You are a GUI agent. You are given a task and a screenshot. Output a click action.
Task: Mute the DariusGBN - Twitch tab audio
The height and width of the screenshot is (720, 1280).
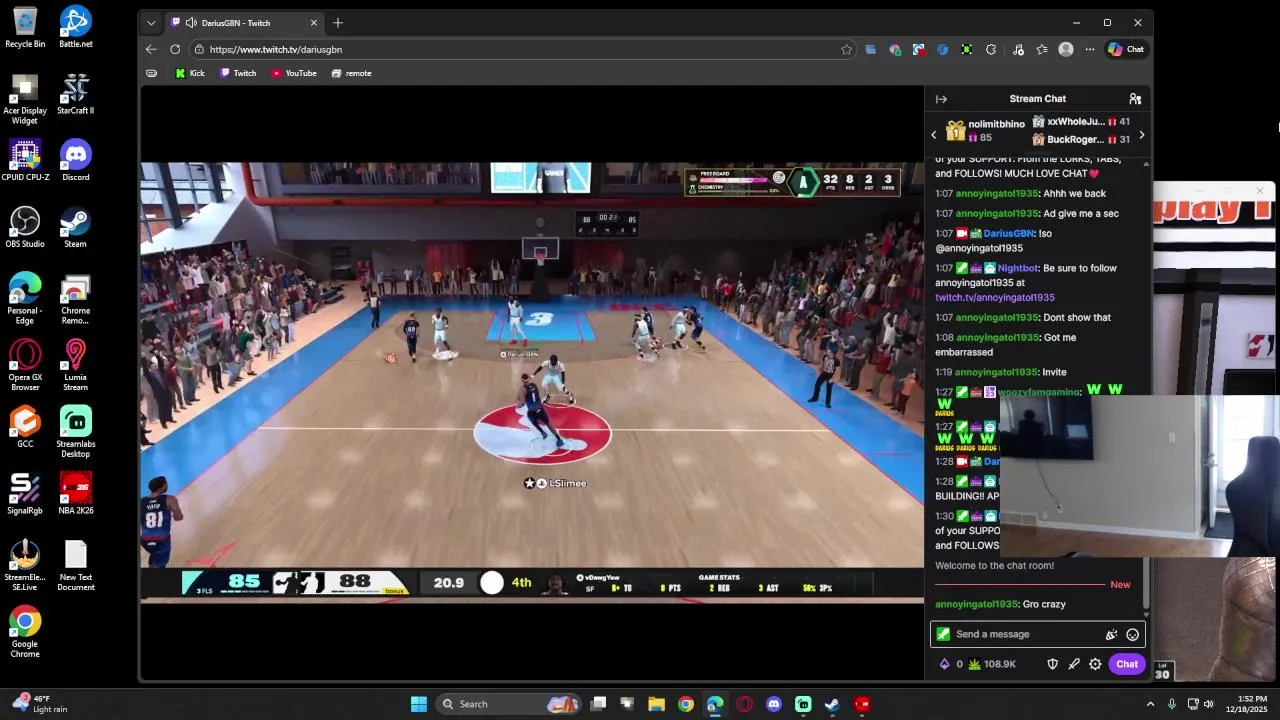191,23
